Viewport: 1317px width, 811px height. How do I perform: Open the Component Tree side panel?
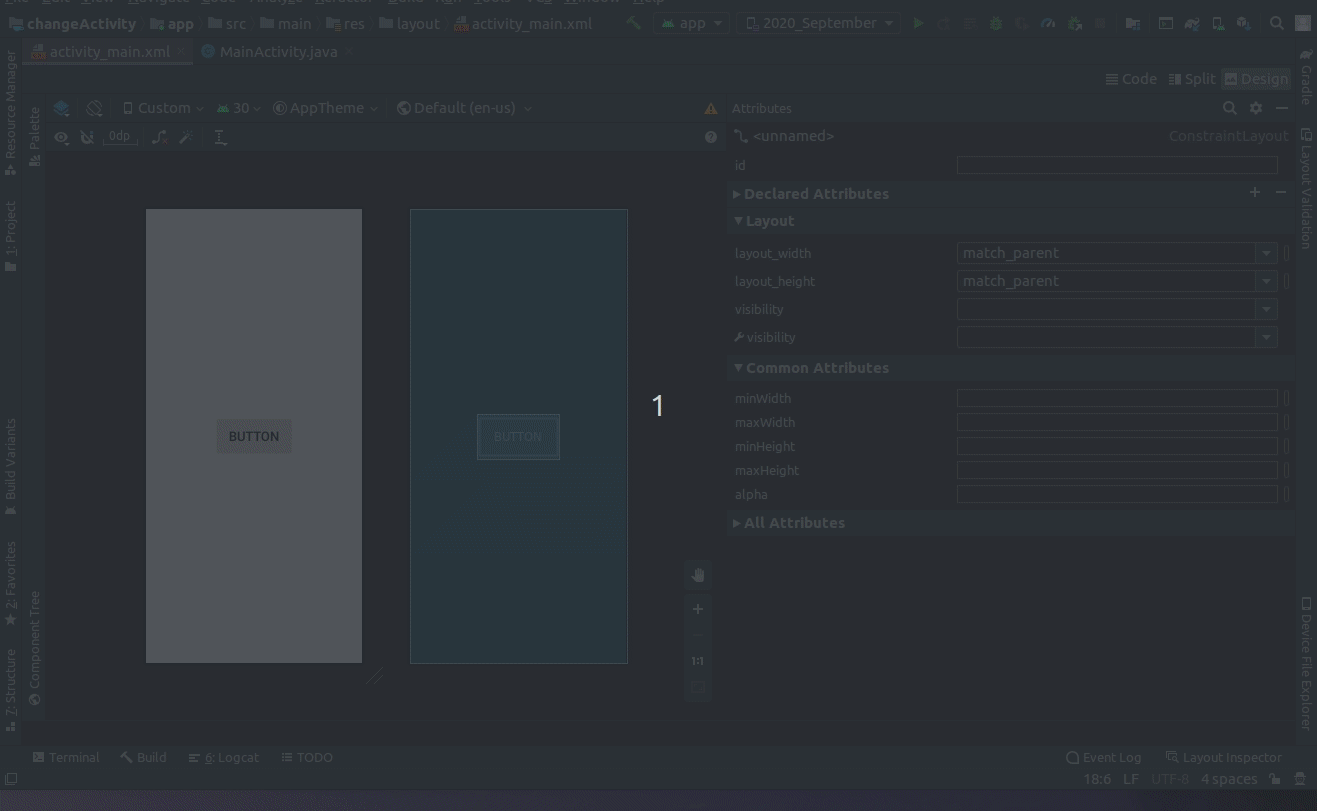[35, 648]
